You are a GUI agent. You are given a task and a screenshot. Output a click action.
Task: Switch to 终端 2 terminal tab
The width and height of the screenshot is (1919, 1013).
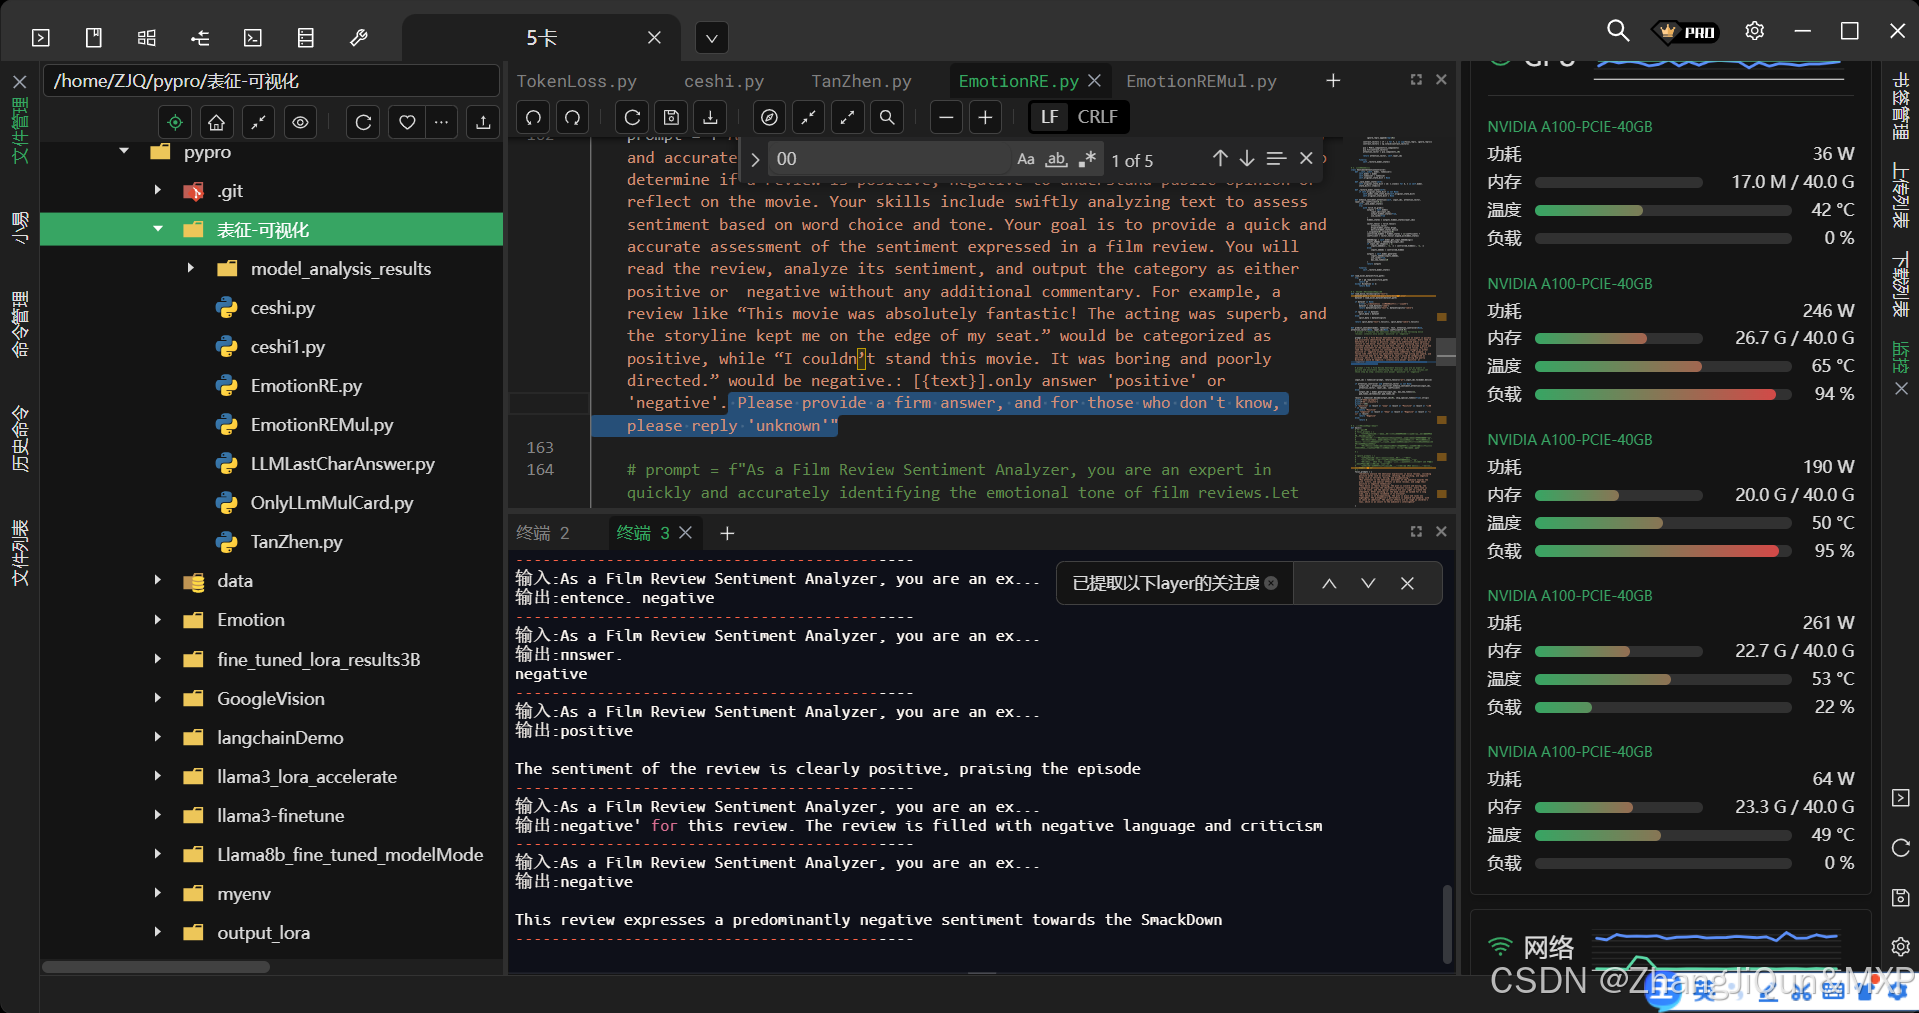click(x=543, y=533)
